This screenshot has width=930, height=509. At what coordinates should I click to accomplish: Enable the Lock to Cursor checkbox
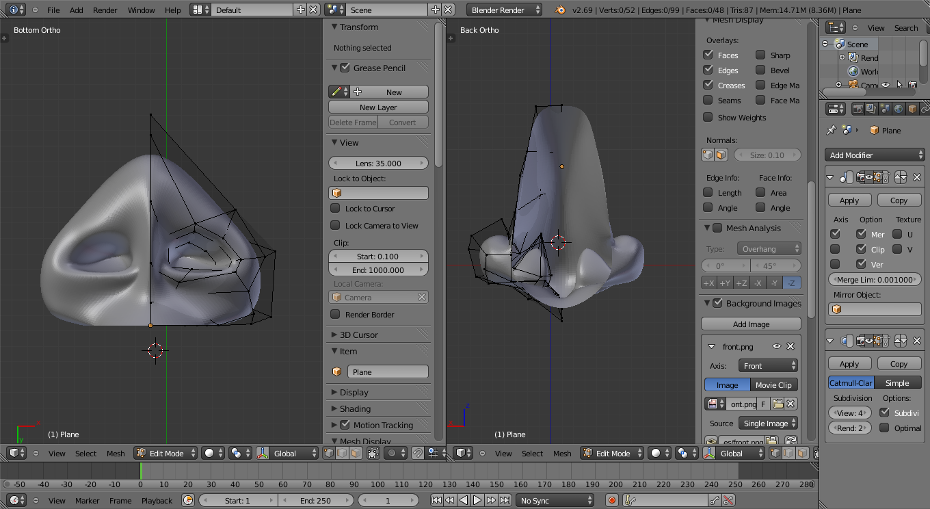click(x=335, y=208)
